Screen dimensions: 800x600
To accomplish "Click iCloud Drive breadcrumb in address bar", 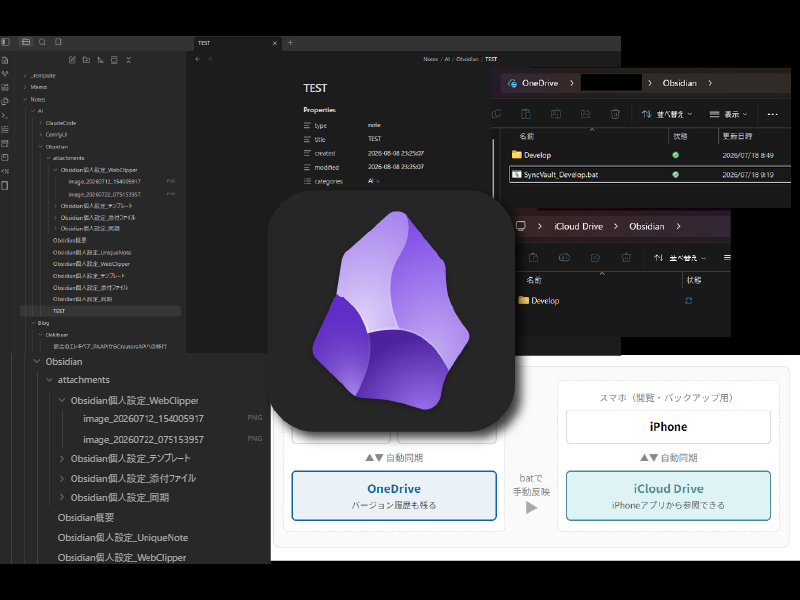I will [579, 226].
